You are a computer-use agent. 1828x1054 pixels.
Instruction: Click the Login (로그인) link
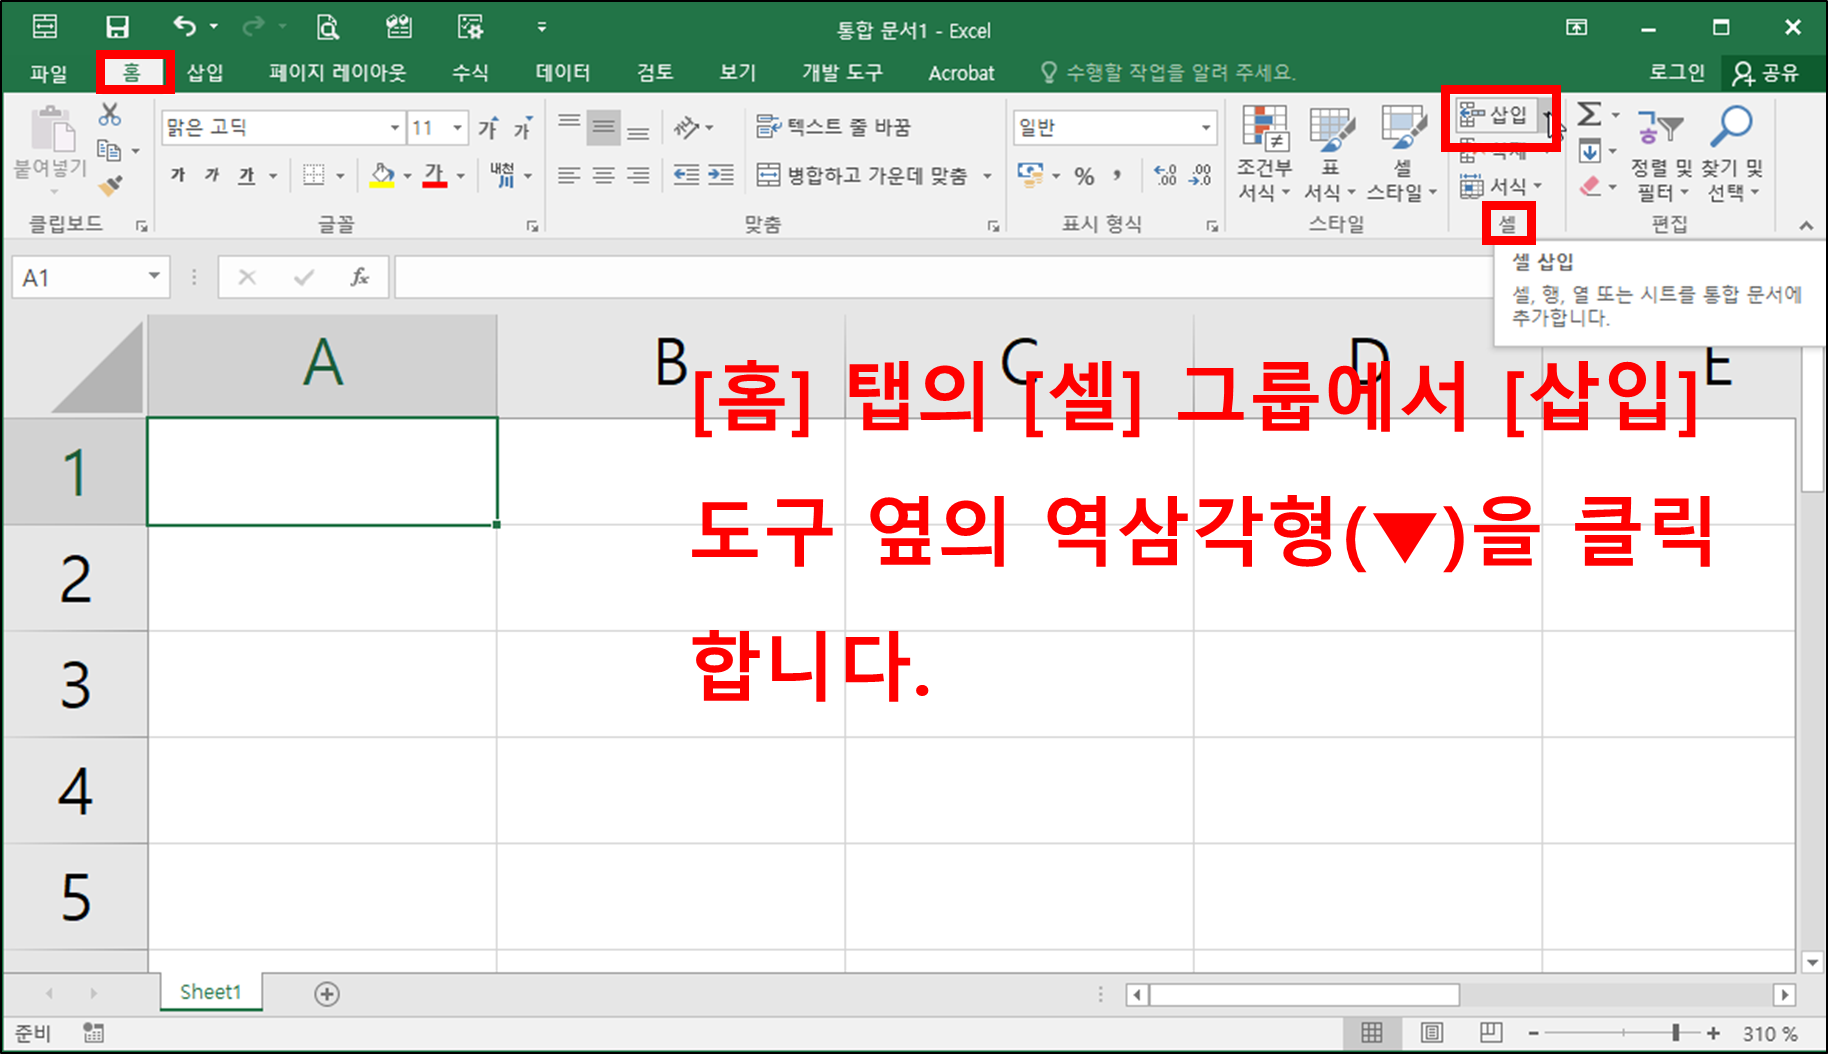coord(1677,72)
